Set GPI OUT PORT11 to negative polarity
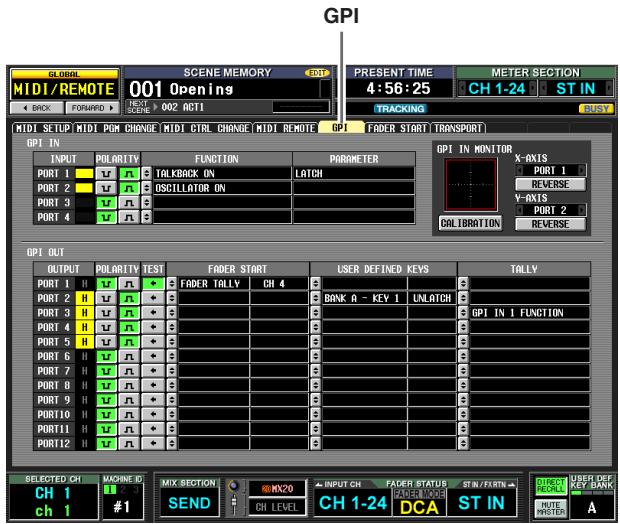This screenshot has height=524, width=620. click(x=106, y=429)
